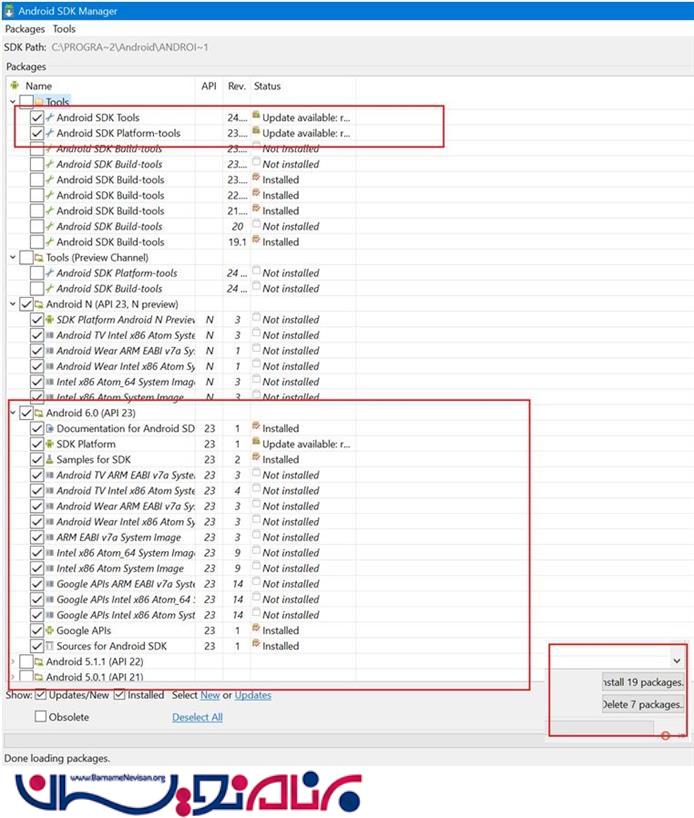Click the Select Updates link
Screen dimensions: 694x818
coord(253,695)
